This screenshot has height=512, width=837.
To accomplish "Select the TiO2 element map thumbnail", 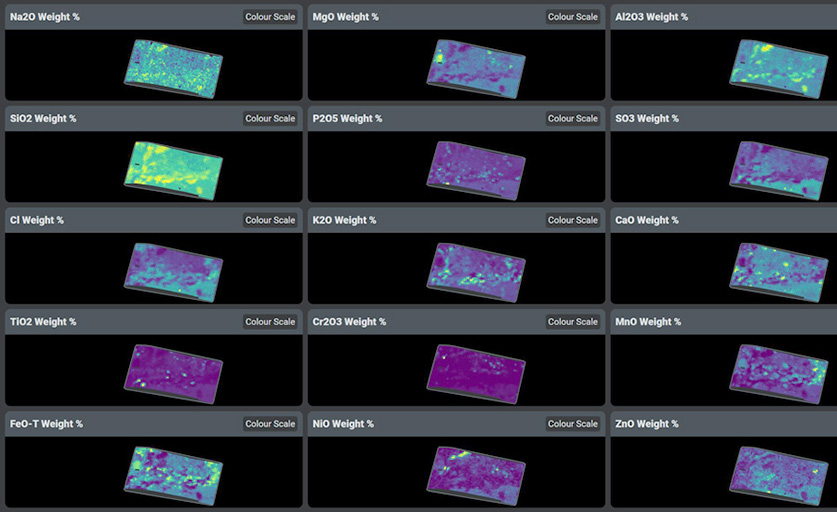I will [x=173, y=374].
